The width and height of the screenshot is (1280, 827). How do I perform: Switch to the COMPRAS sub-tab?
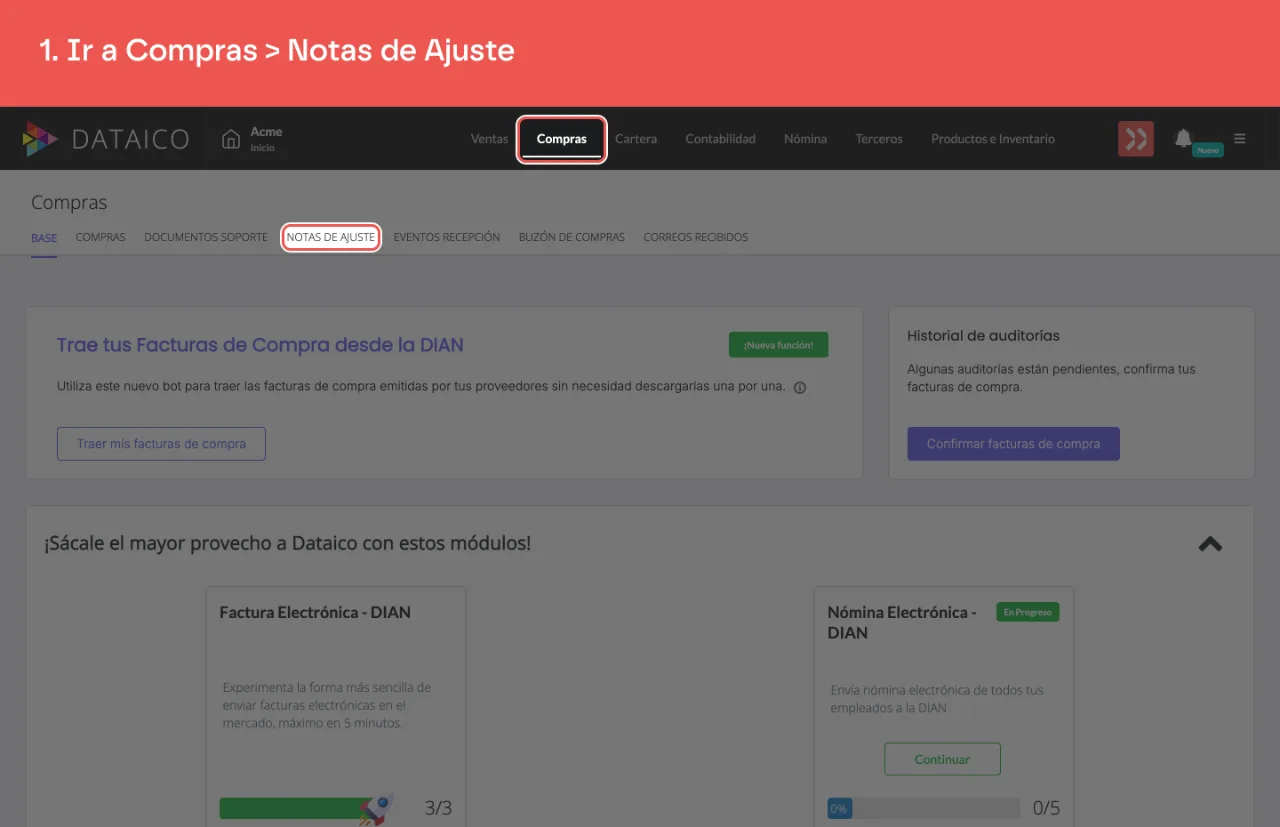click(101, 238)
